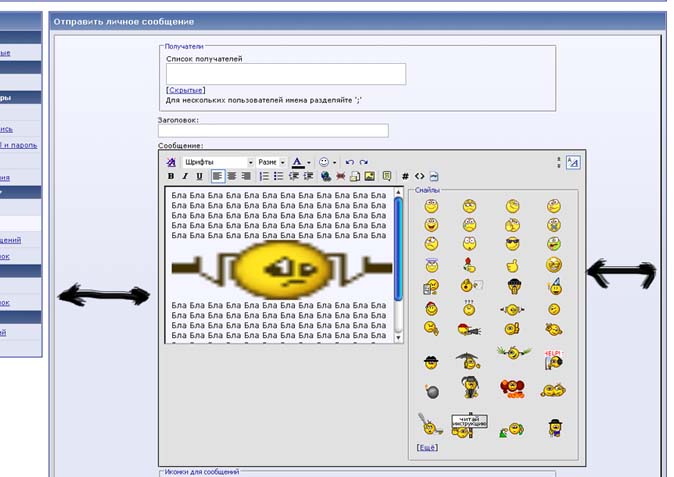Toggle italic text formatting
Image resolution: width=674 pixels, height=477 pixels.
[x=185, y=176]
